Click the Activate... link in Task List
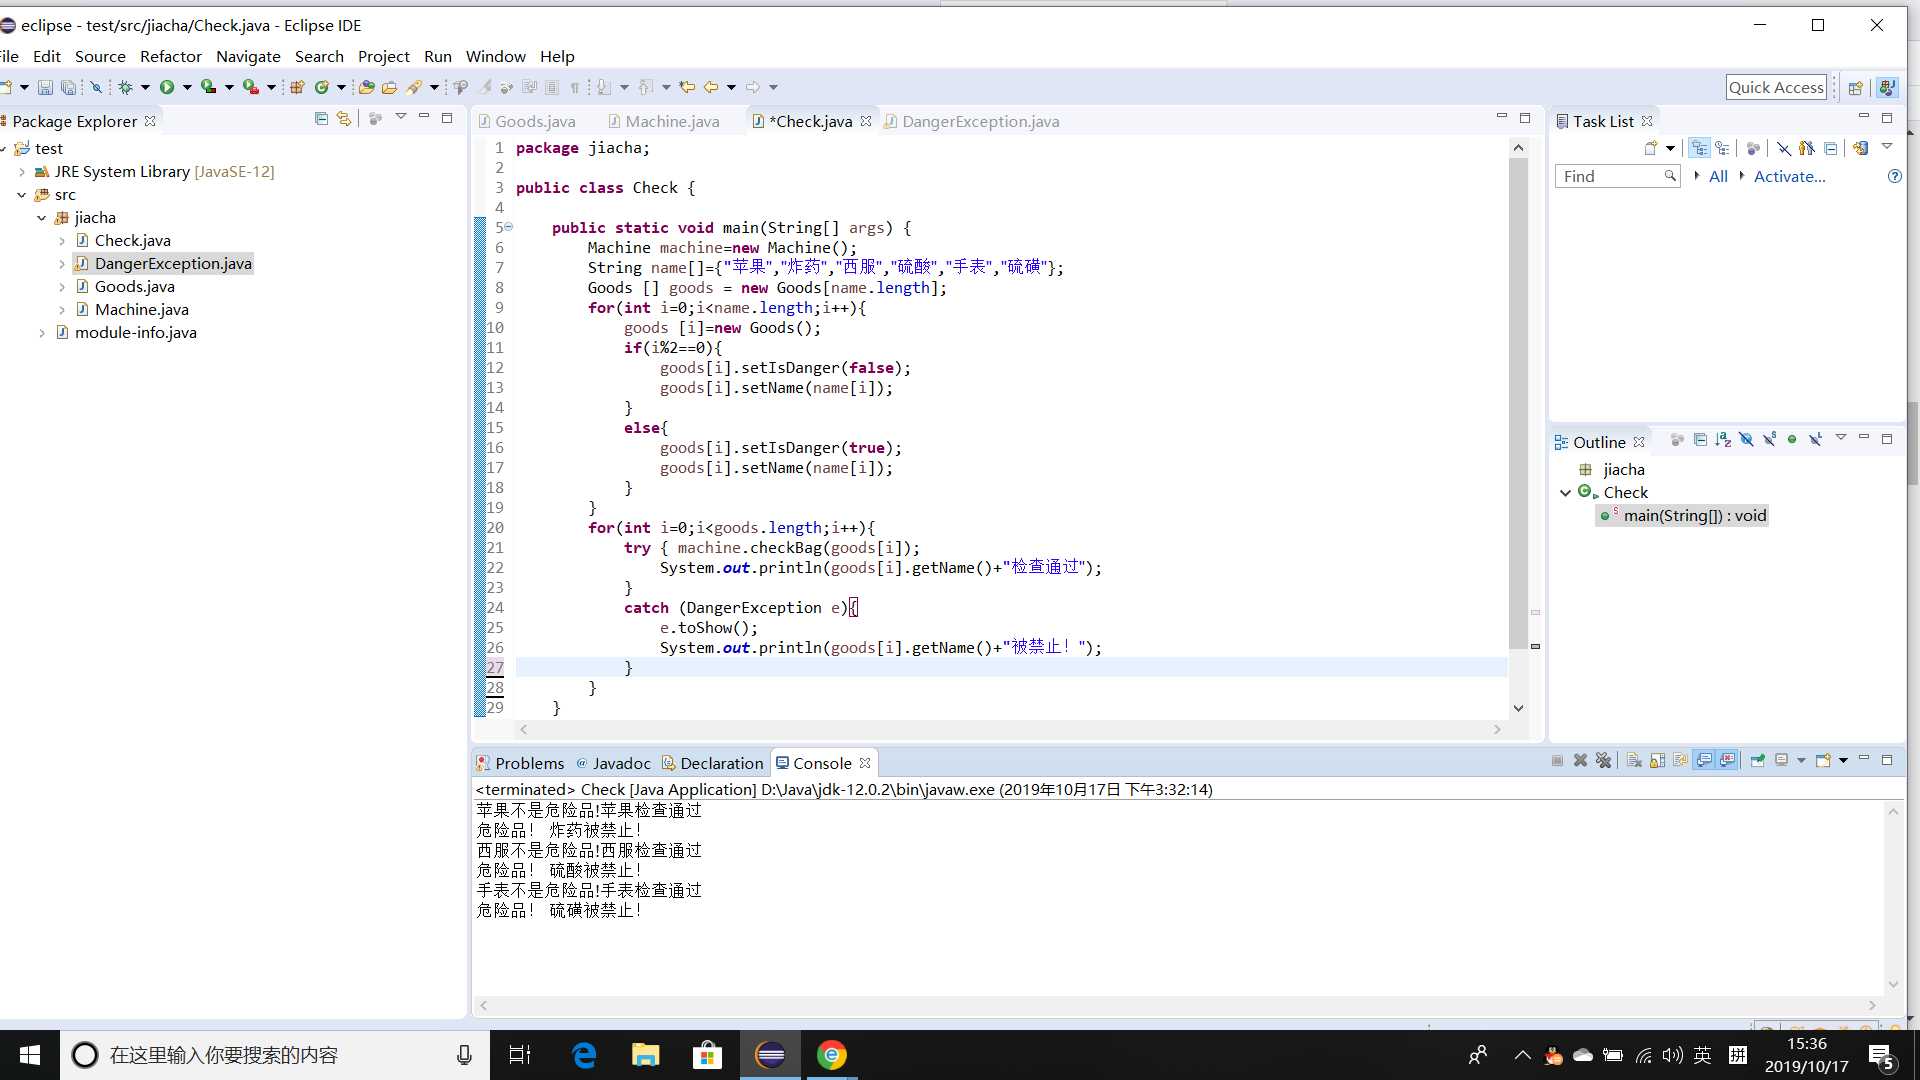The height and width of the screenshot is (1080, 1920). click(1789, 177)
